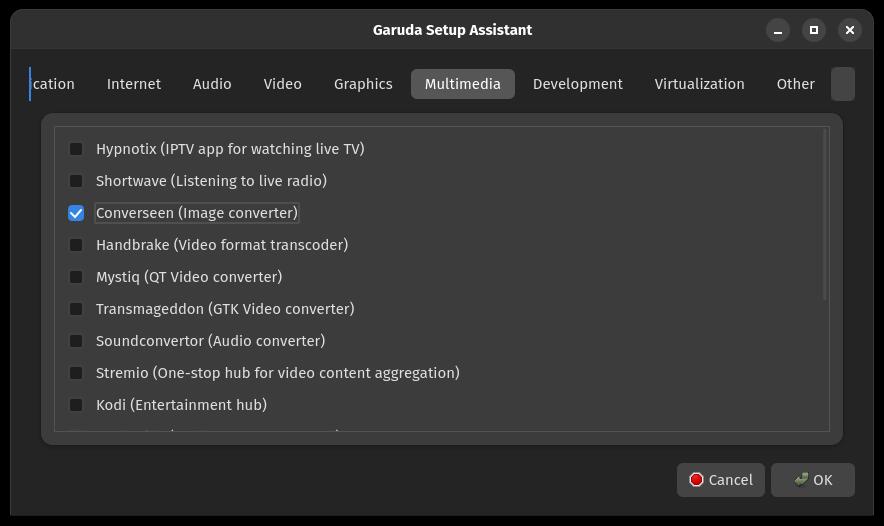
Task: Switch to the Graphics tab
Action: [x=363, y=84]
